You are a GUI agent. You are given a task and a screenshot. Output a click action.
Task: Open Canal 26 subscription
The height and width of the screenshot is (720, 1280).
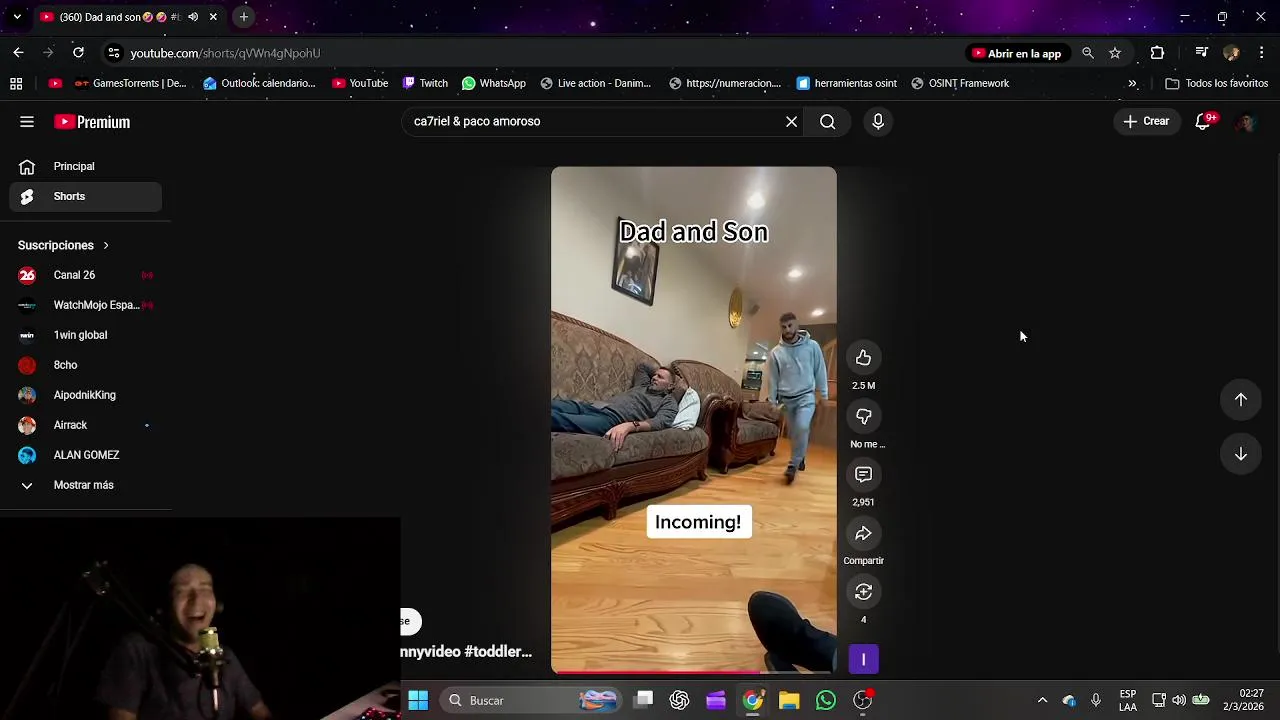pyautogui.click(x=86, y=275)
